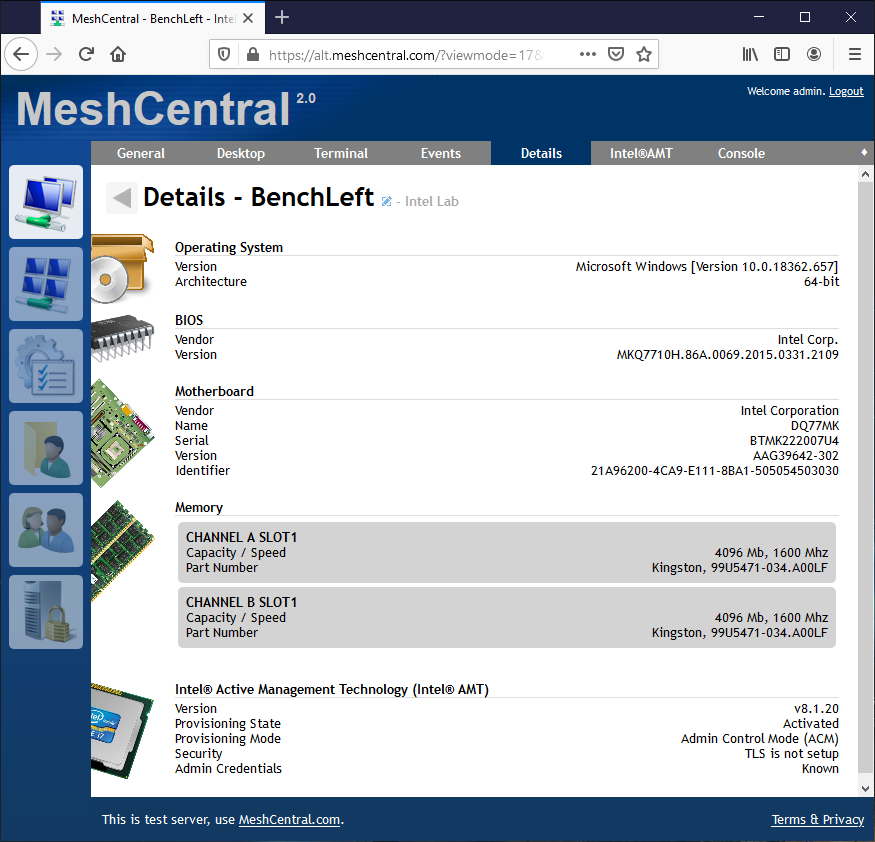Click the AMT version v8.1.20
Viewport: 875px width, 842px height.
pyautogui.click(x=816, y=709)
